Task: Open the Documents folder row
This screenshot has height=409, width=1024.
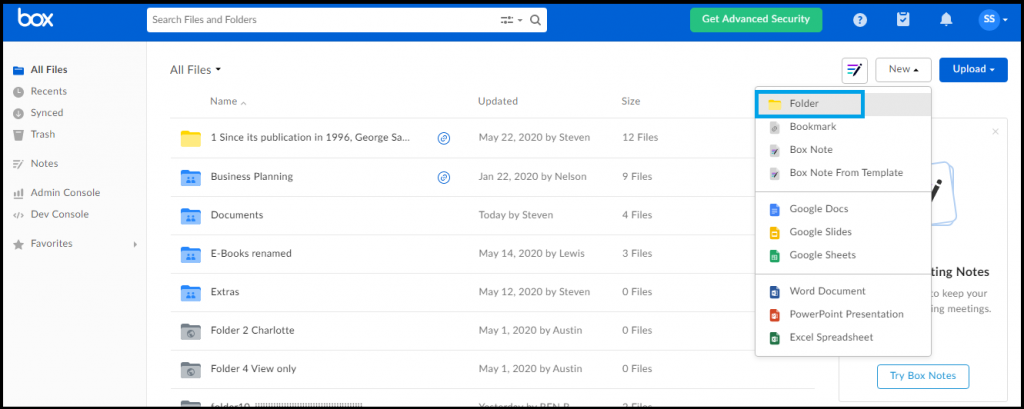Action: (237, 215)
